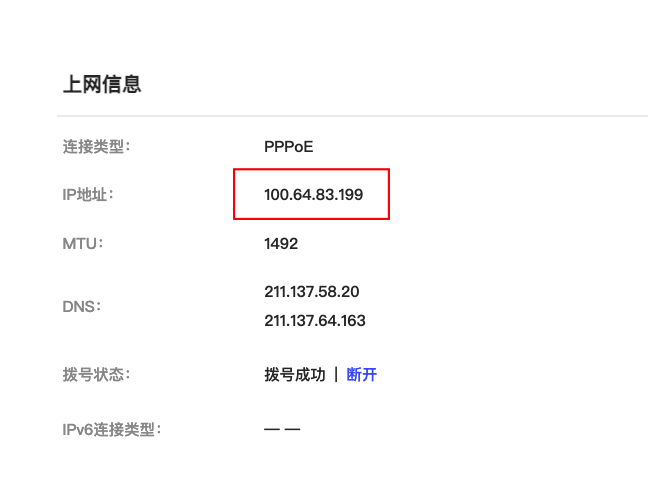
Task: Select the second DNS server 211.137.64.163
Action: click(315, 321)
